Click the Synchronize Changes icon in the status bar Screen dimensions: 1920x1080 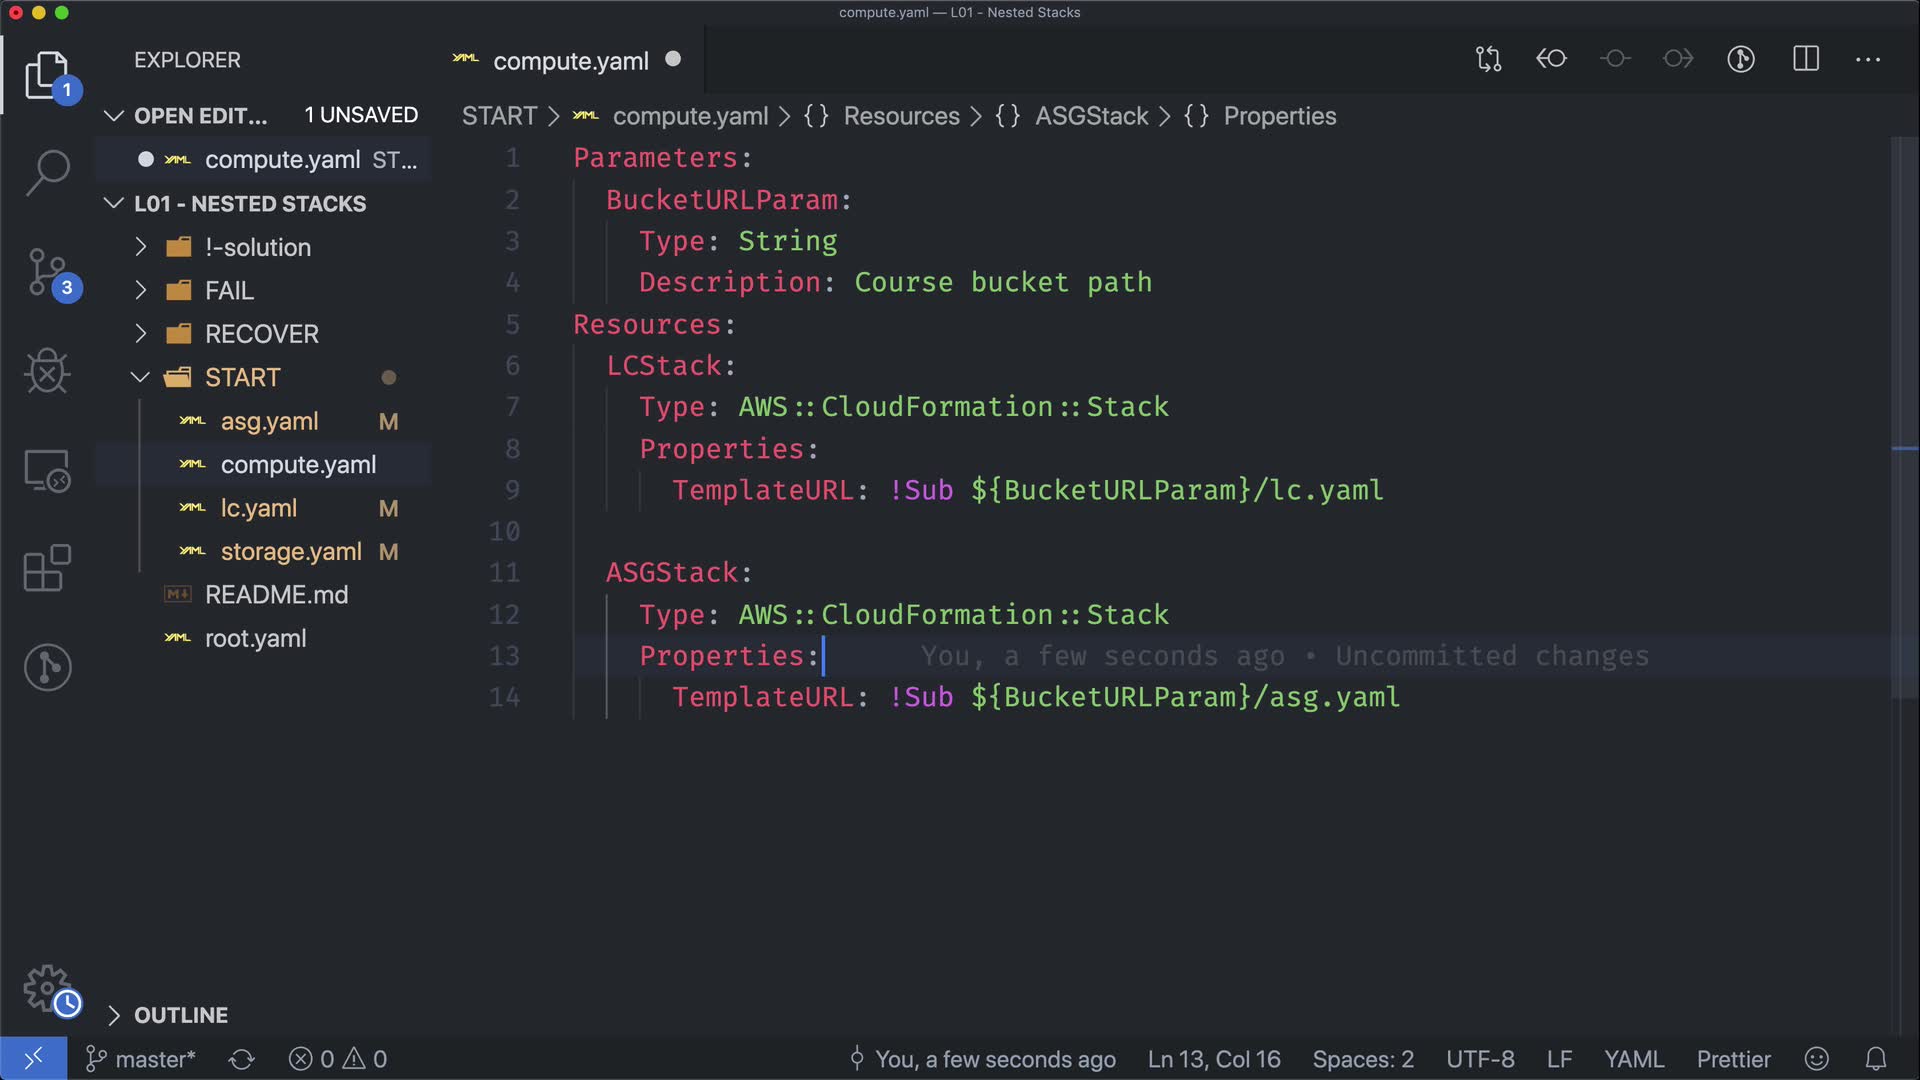click(242, 1059)
